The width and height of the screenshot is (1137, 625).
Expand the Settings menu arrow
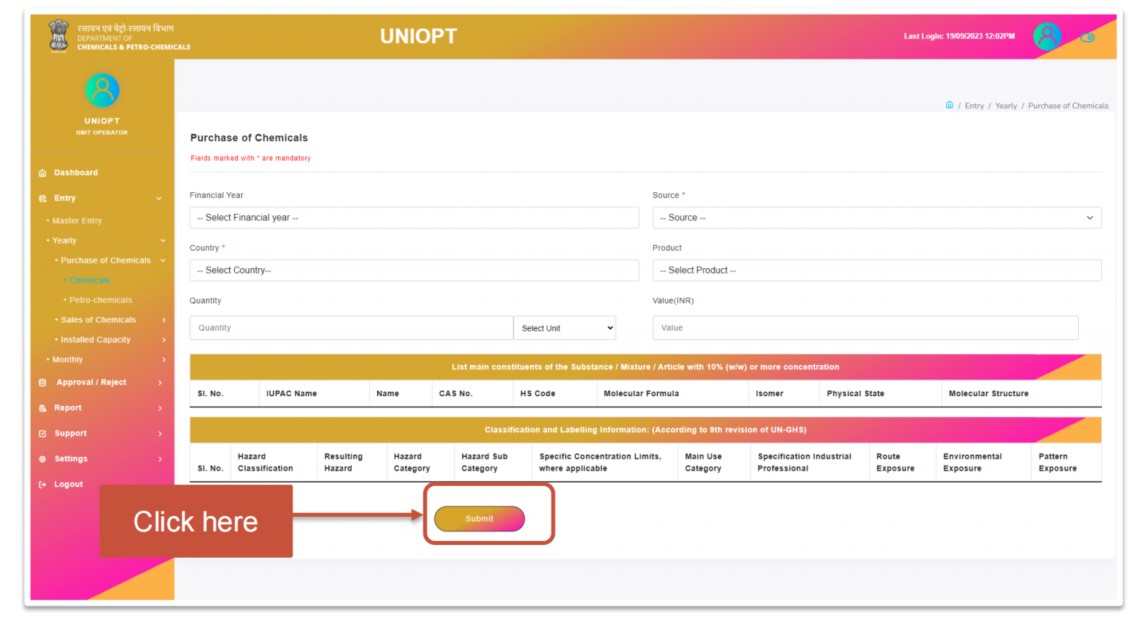pos(160,459)
